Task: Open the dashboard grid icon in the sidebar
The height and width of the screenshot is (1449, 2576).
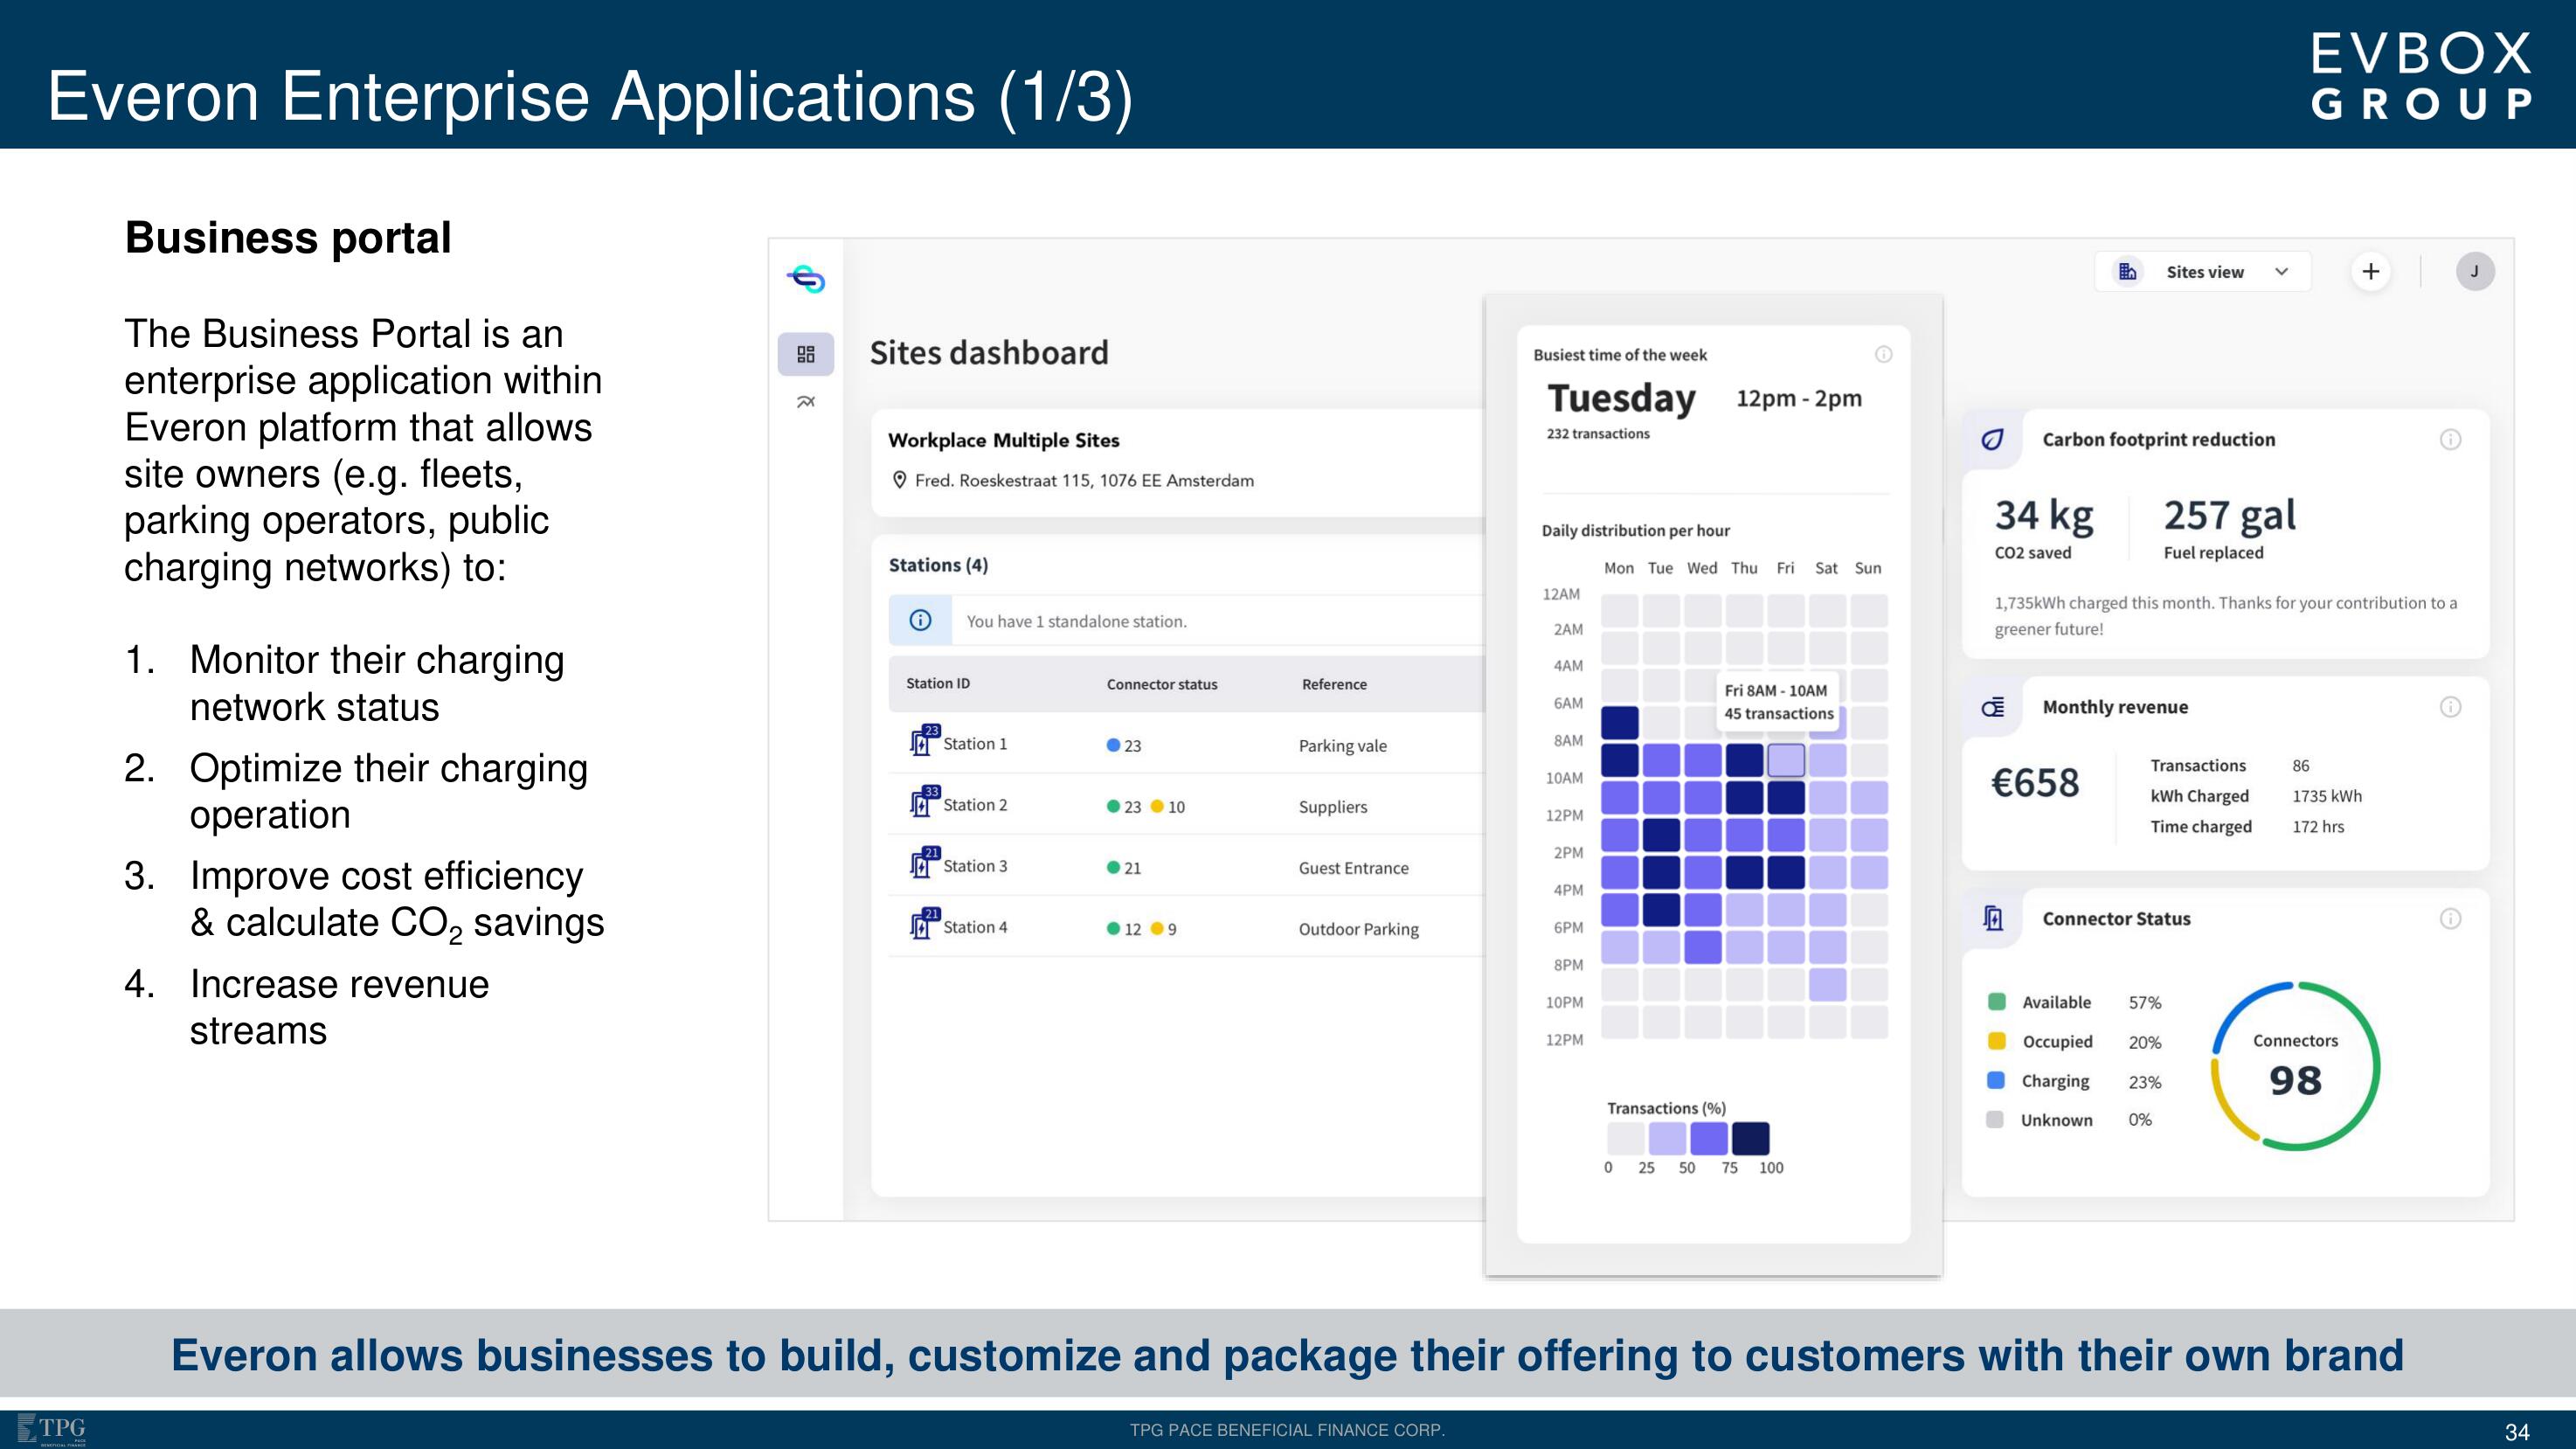Action: (806, 354)
